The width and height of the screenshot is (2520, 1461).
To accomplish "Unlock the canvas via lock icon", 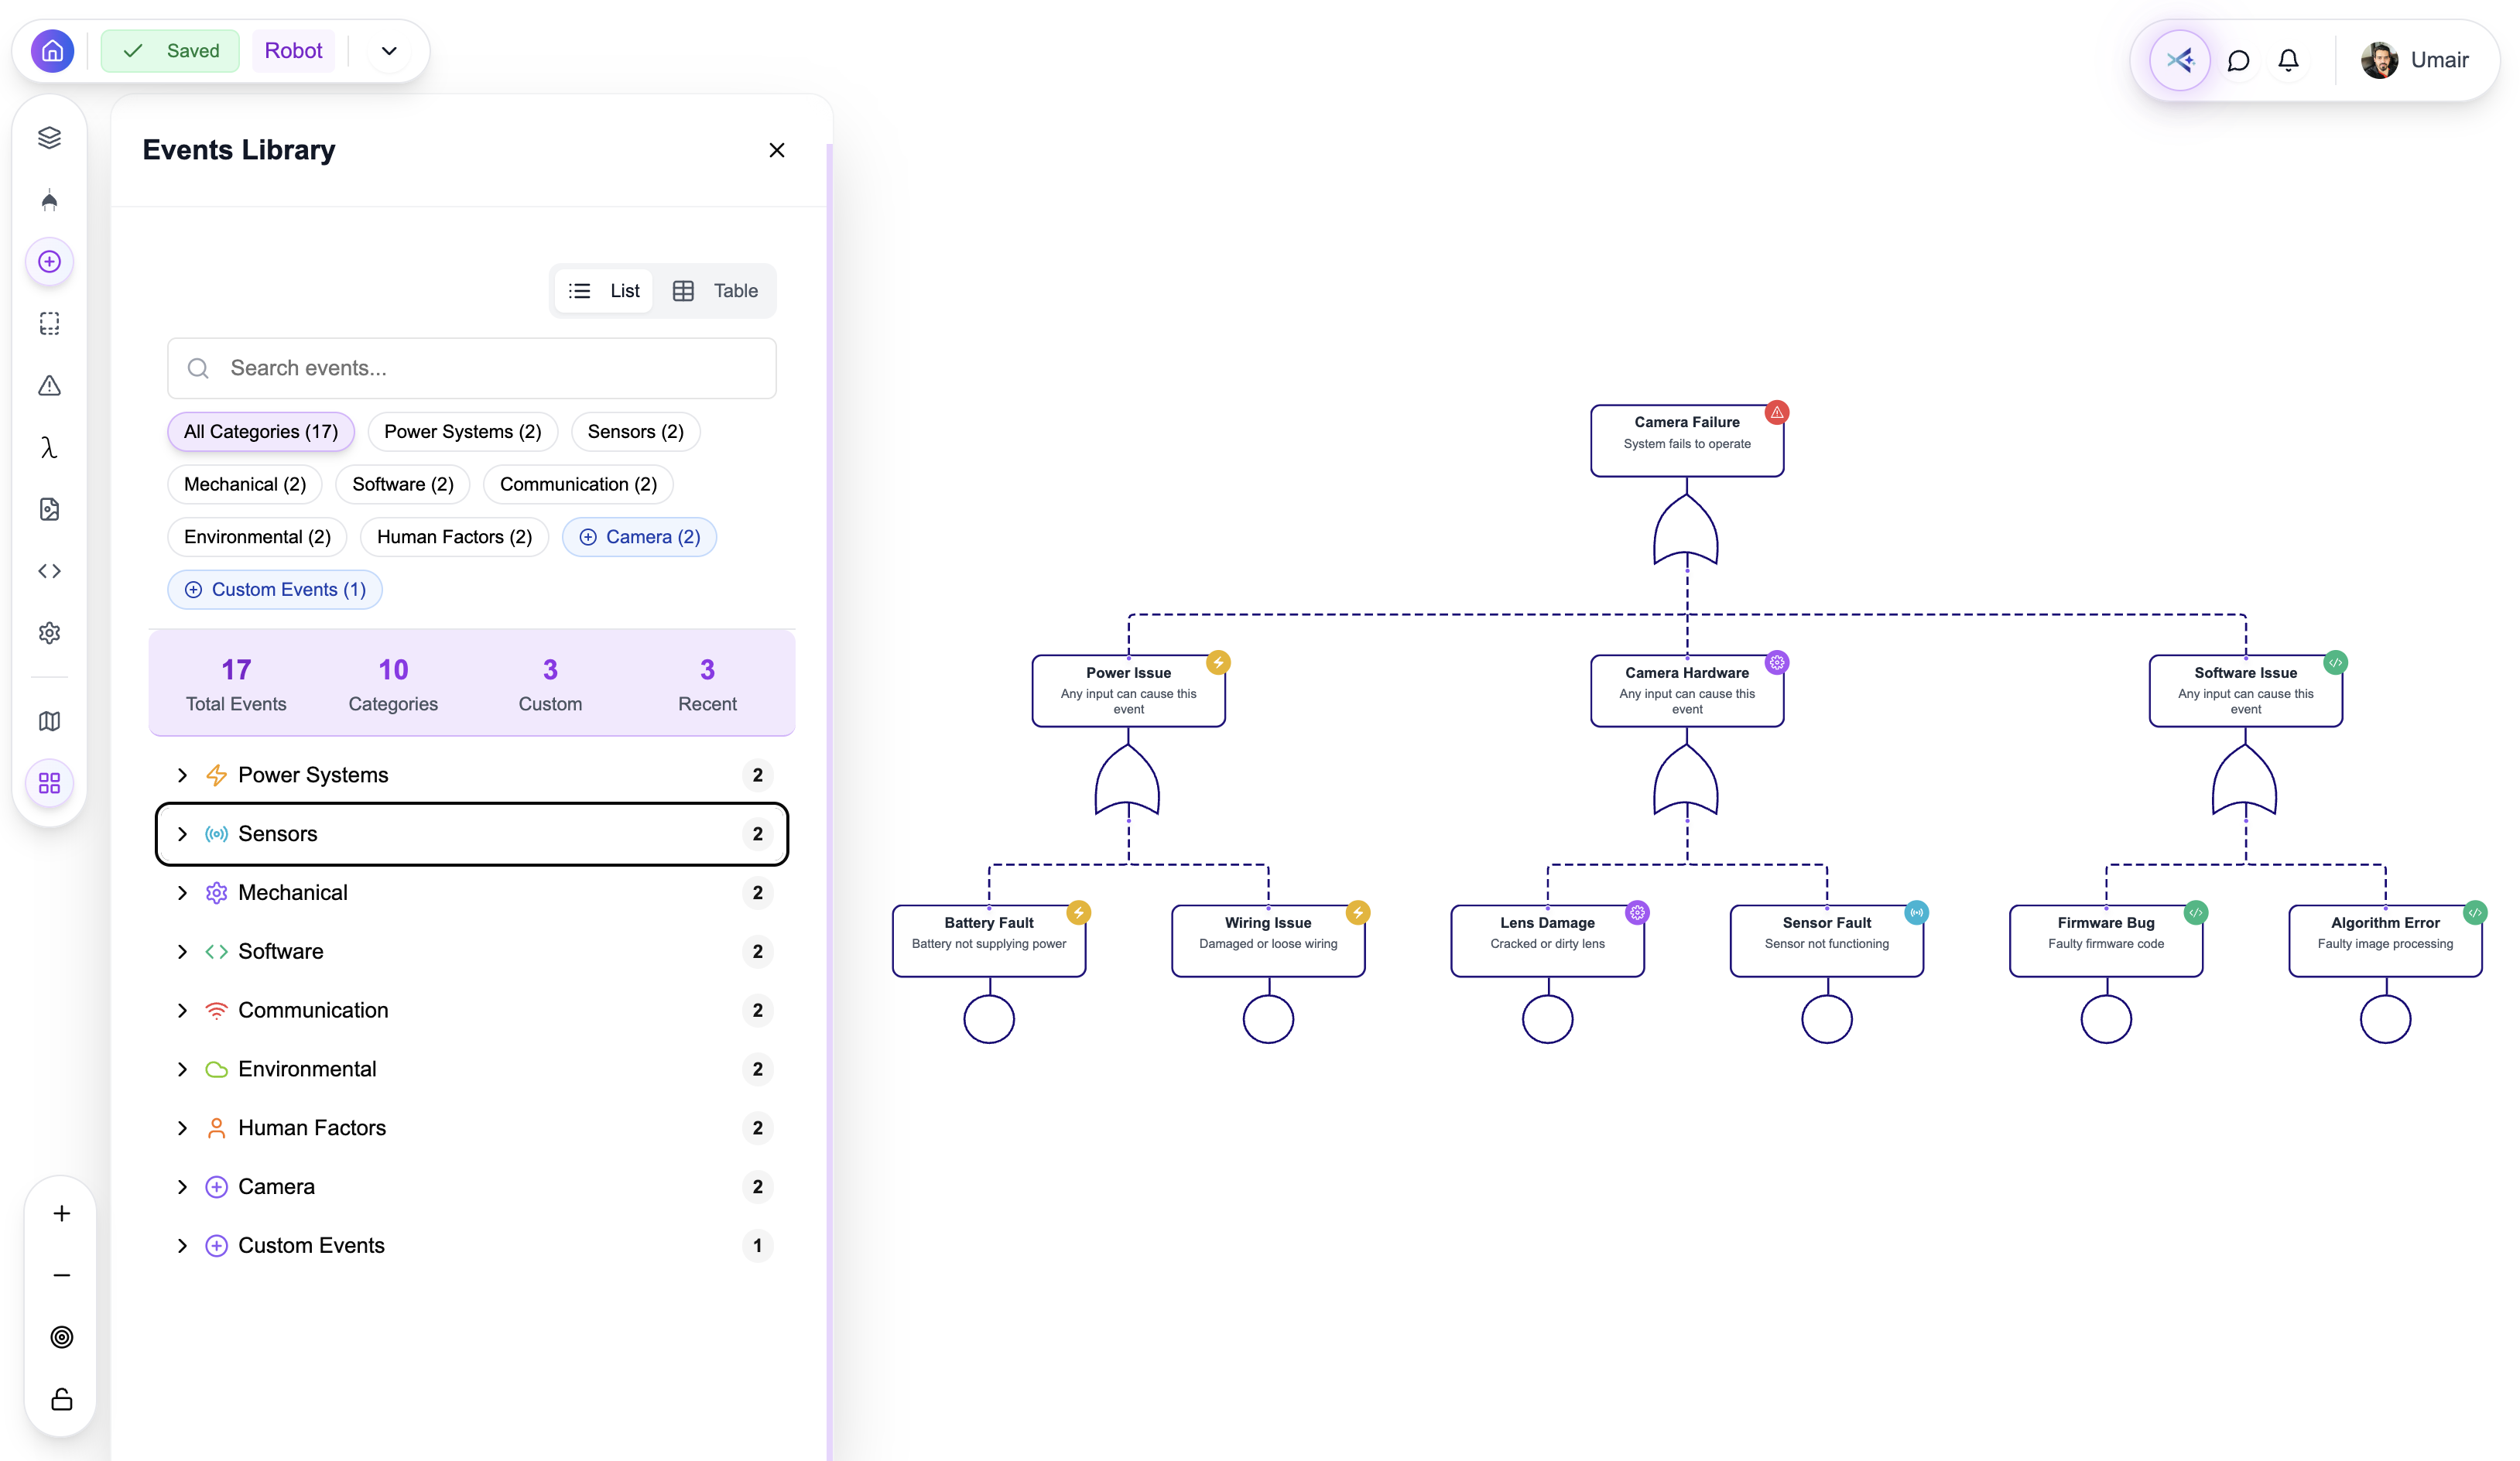I will 61,1399.
